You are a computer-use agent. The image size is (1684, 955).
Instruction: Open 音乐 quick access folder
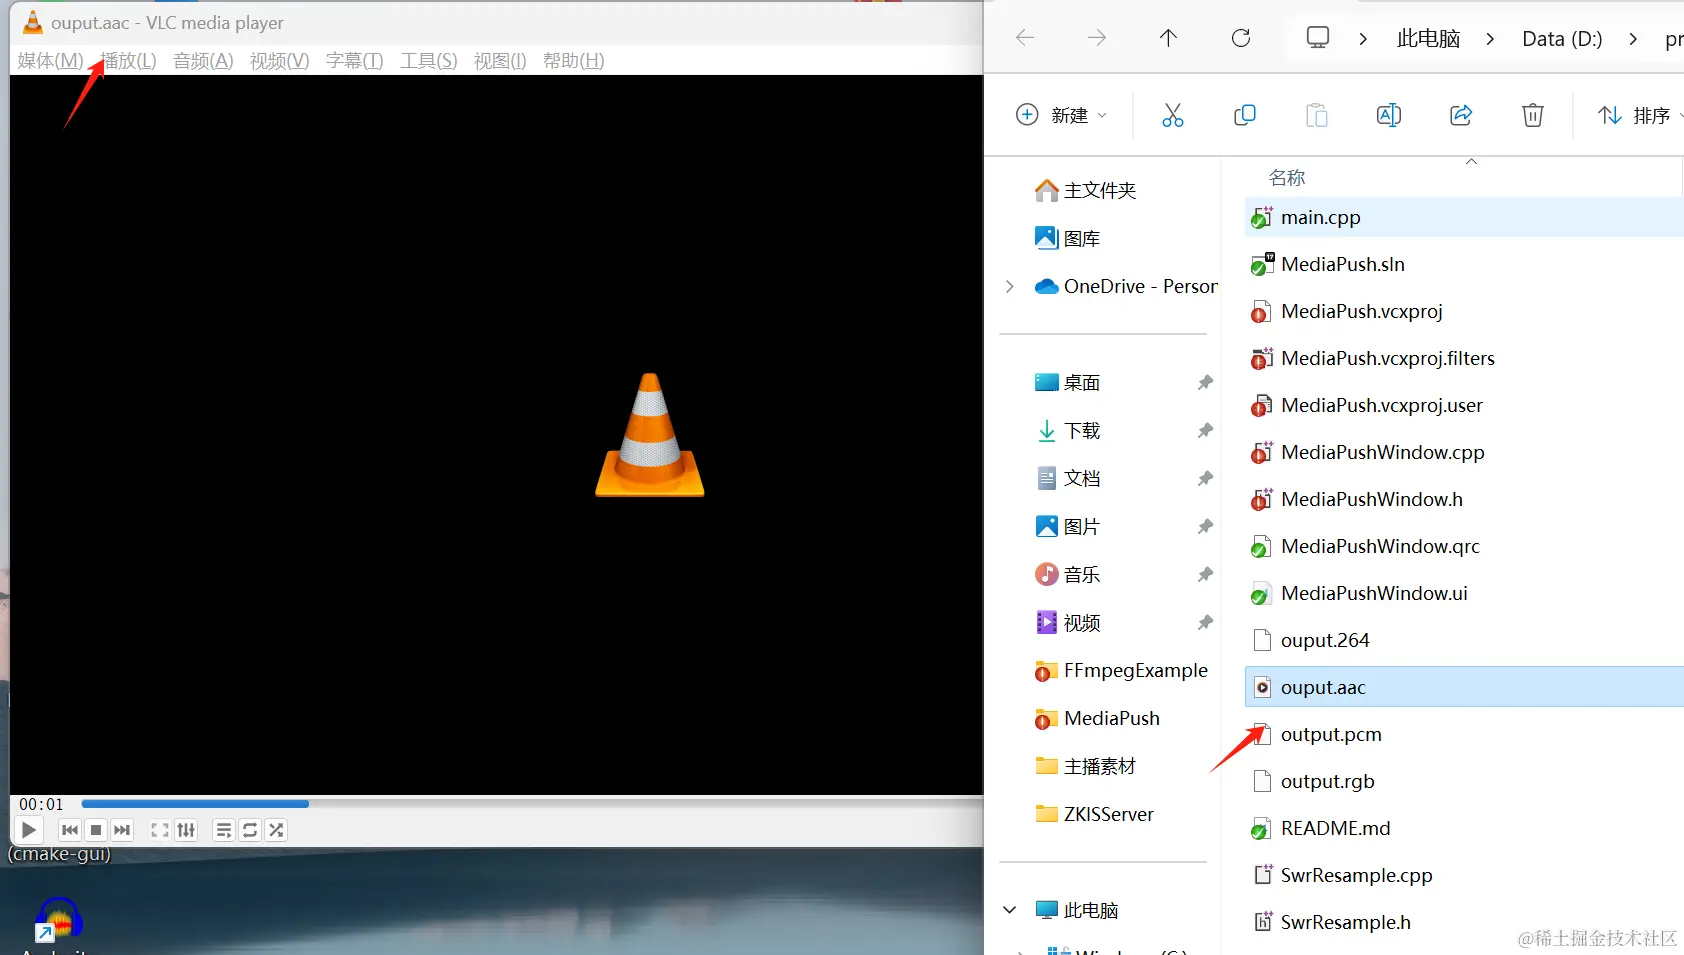(1067, 574)
